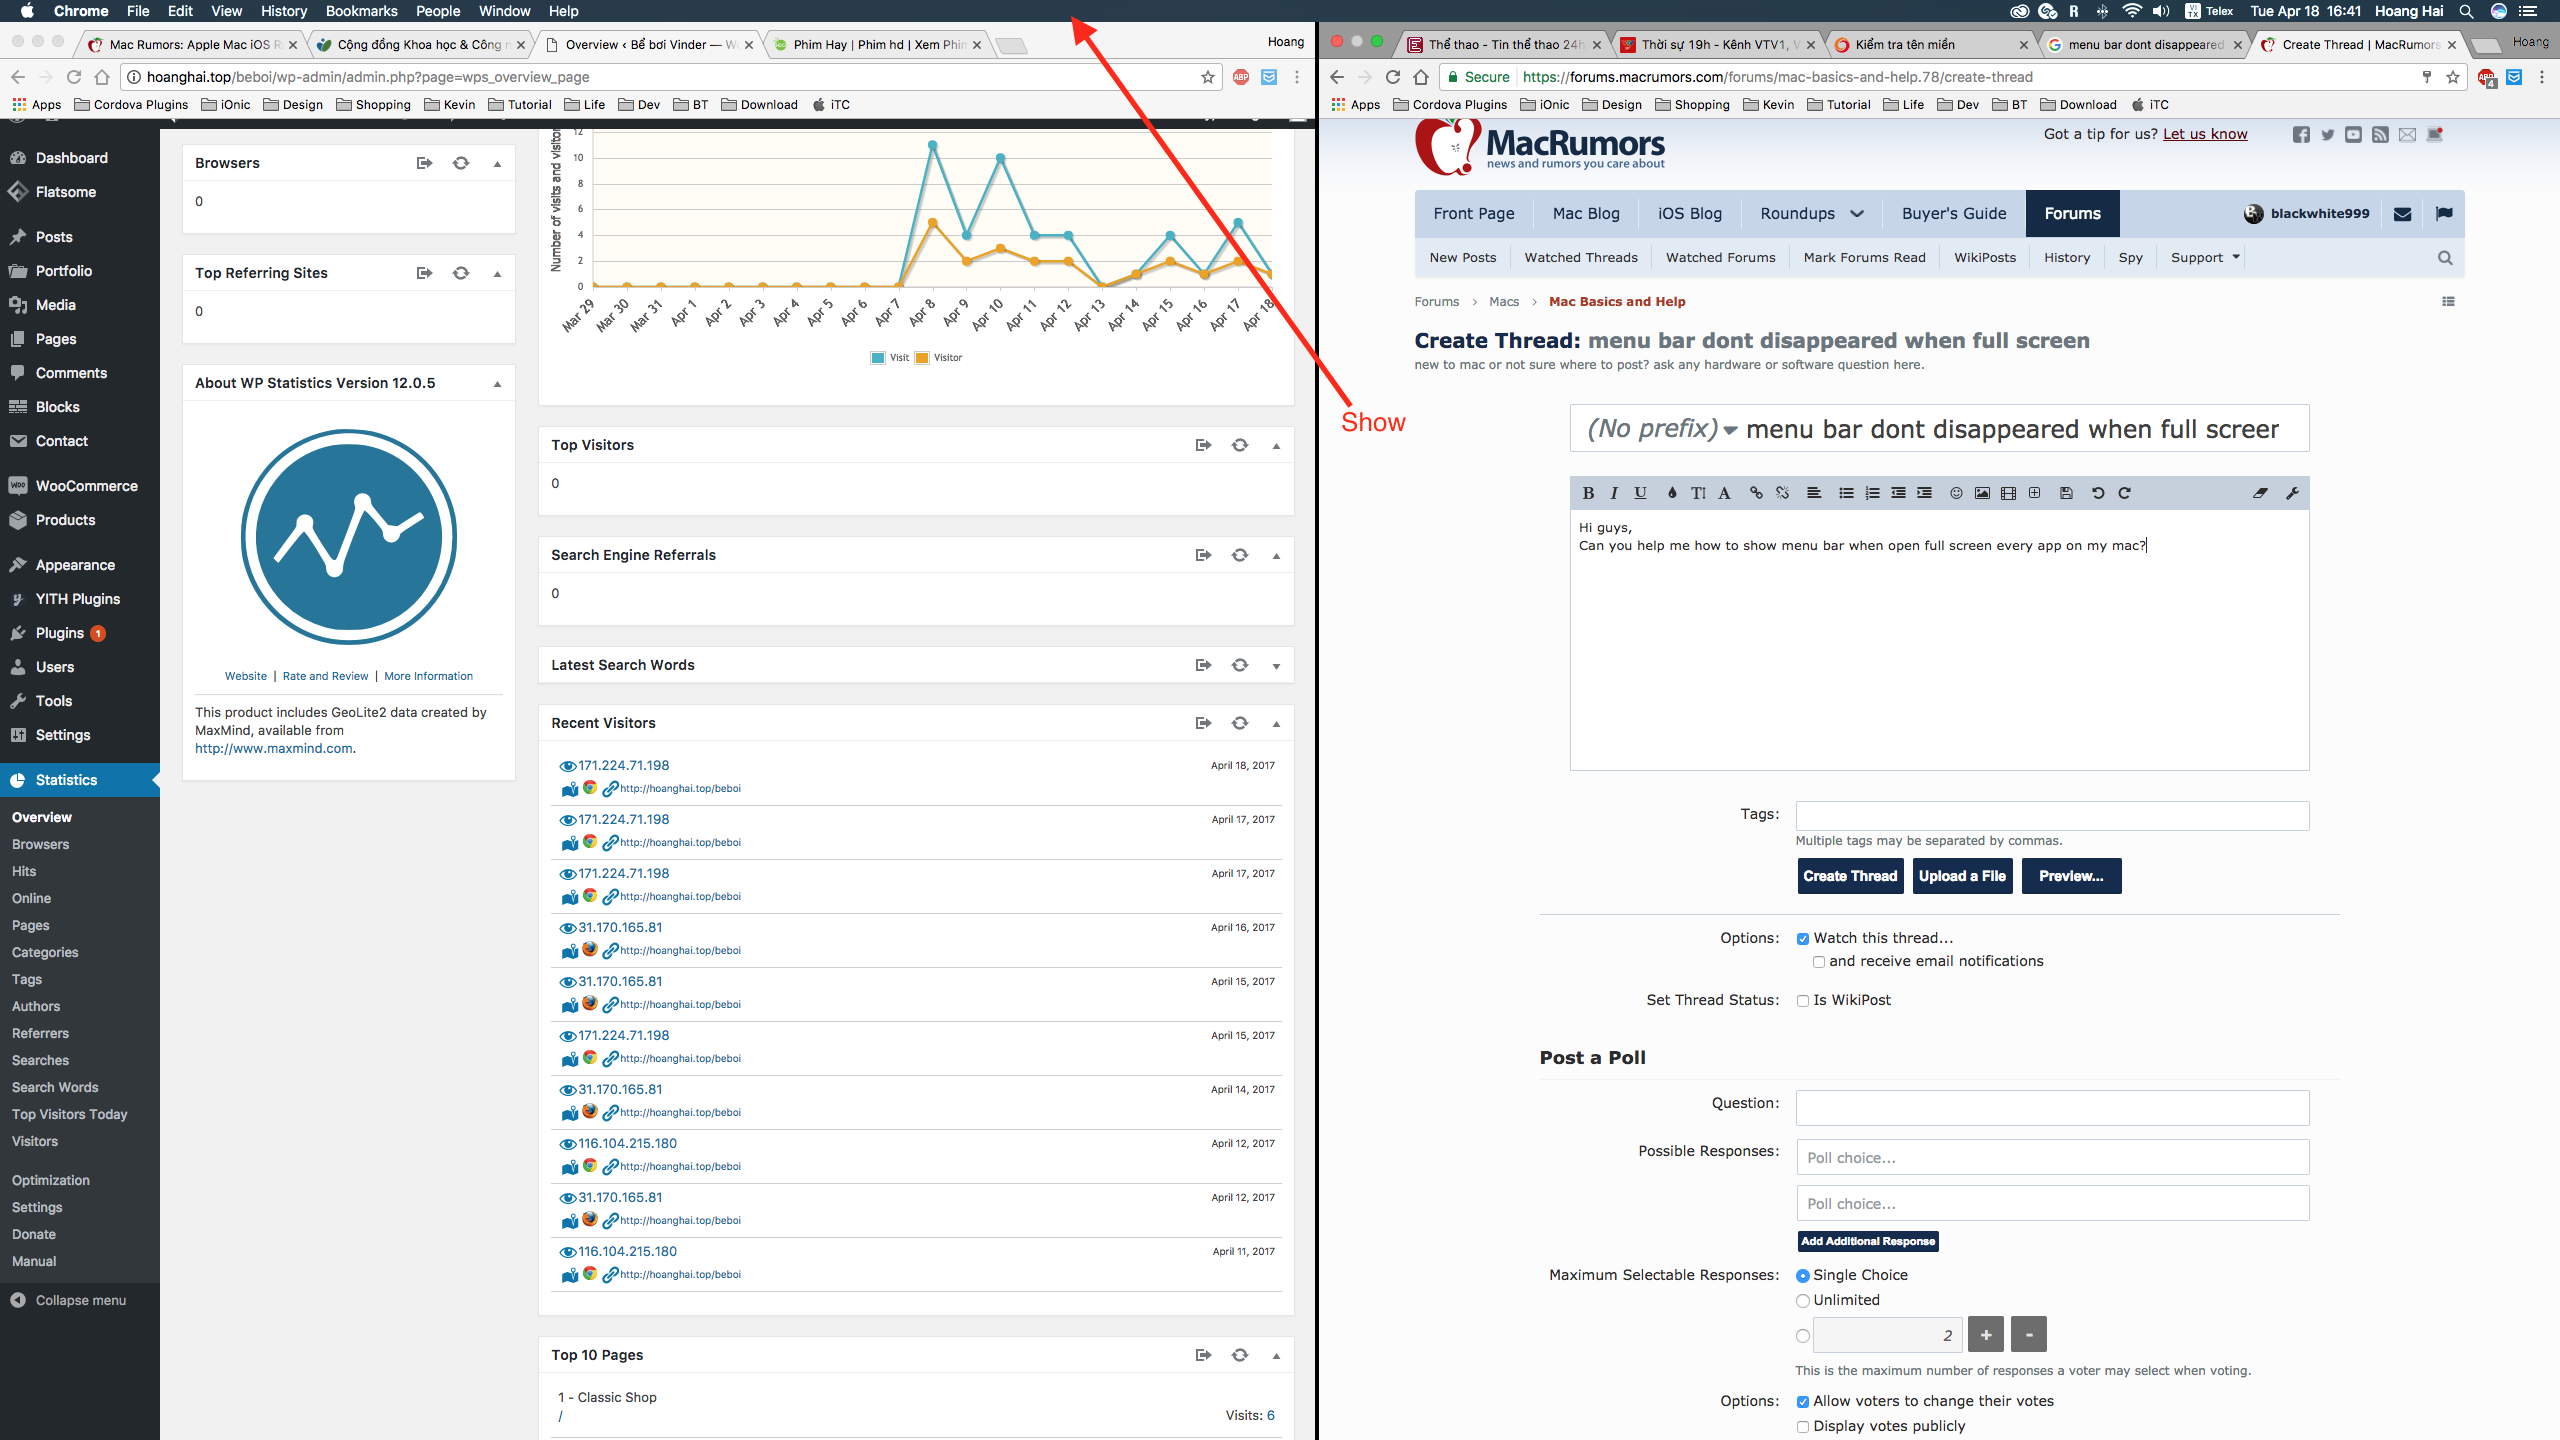This screenshot has width=2560, height=1440.
Task: Select Unlimited responses radio button
Action: point(1803,1301)
